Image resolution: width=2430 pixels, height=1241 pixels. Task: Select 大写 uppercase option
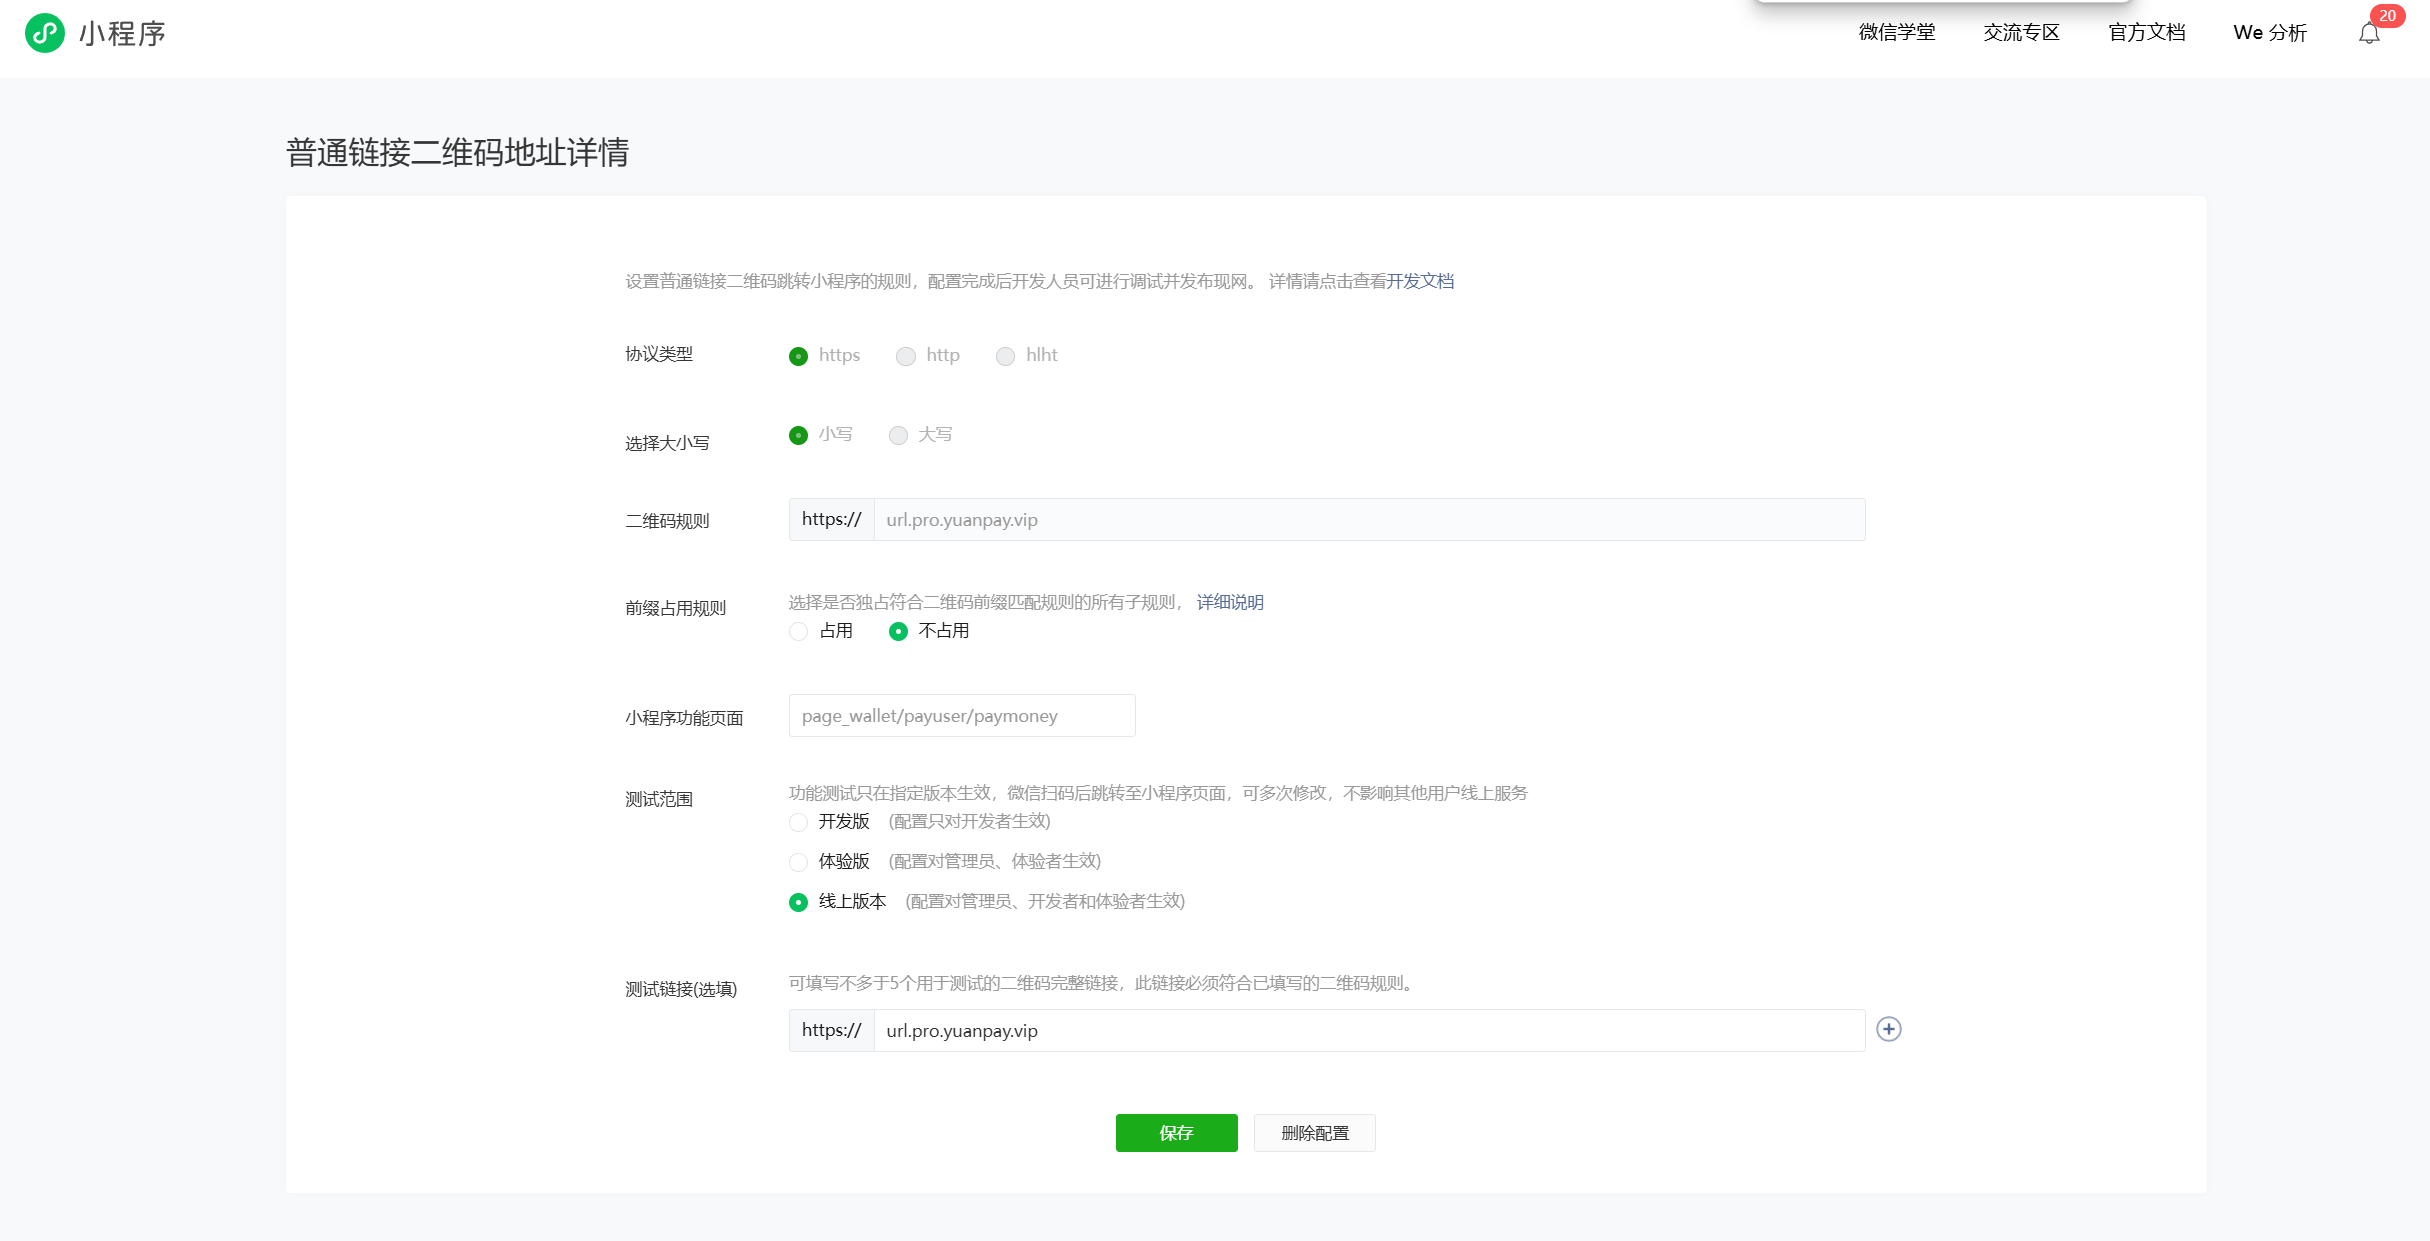pos(898,435)
